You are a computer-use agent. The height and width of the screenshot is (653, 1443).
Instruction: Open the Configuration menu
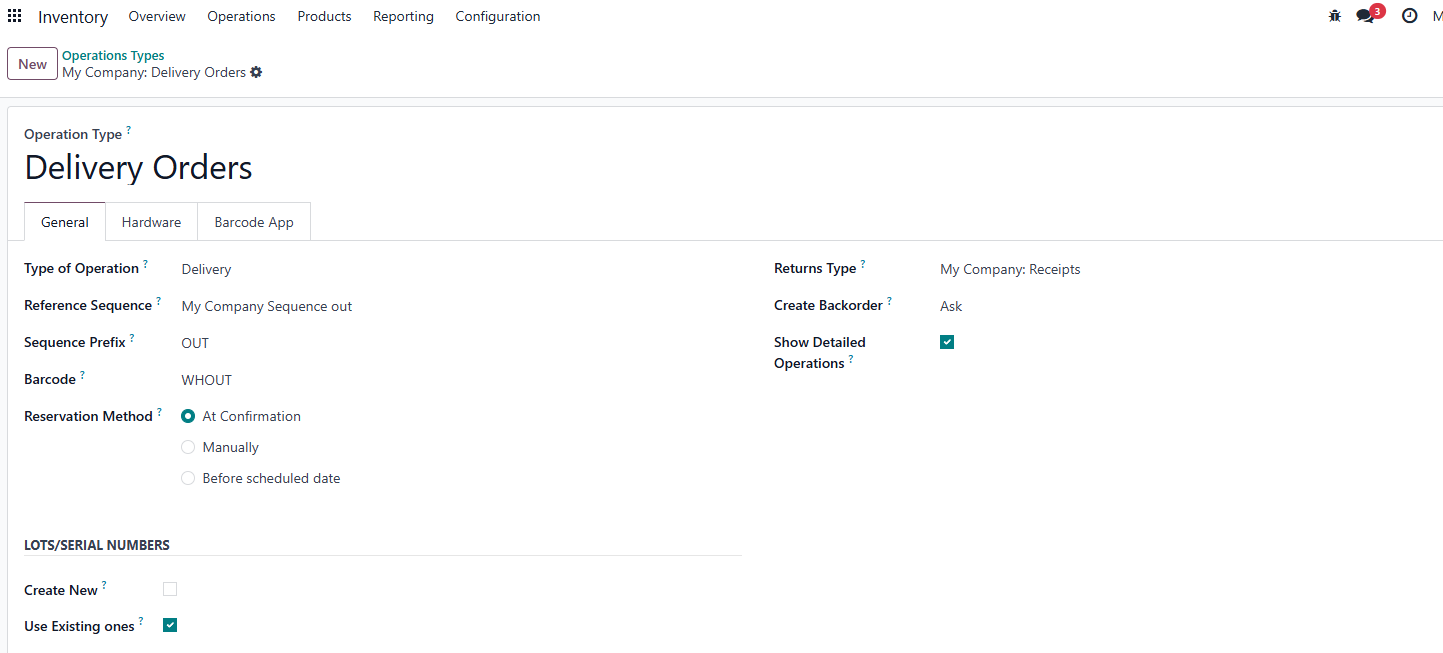497,16
